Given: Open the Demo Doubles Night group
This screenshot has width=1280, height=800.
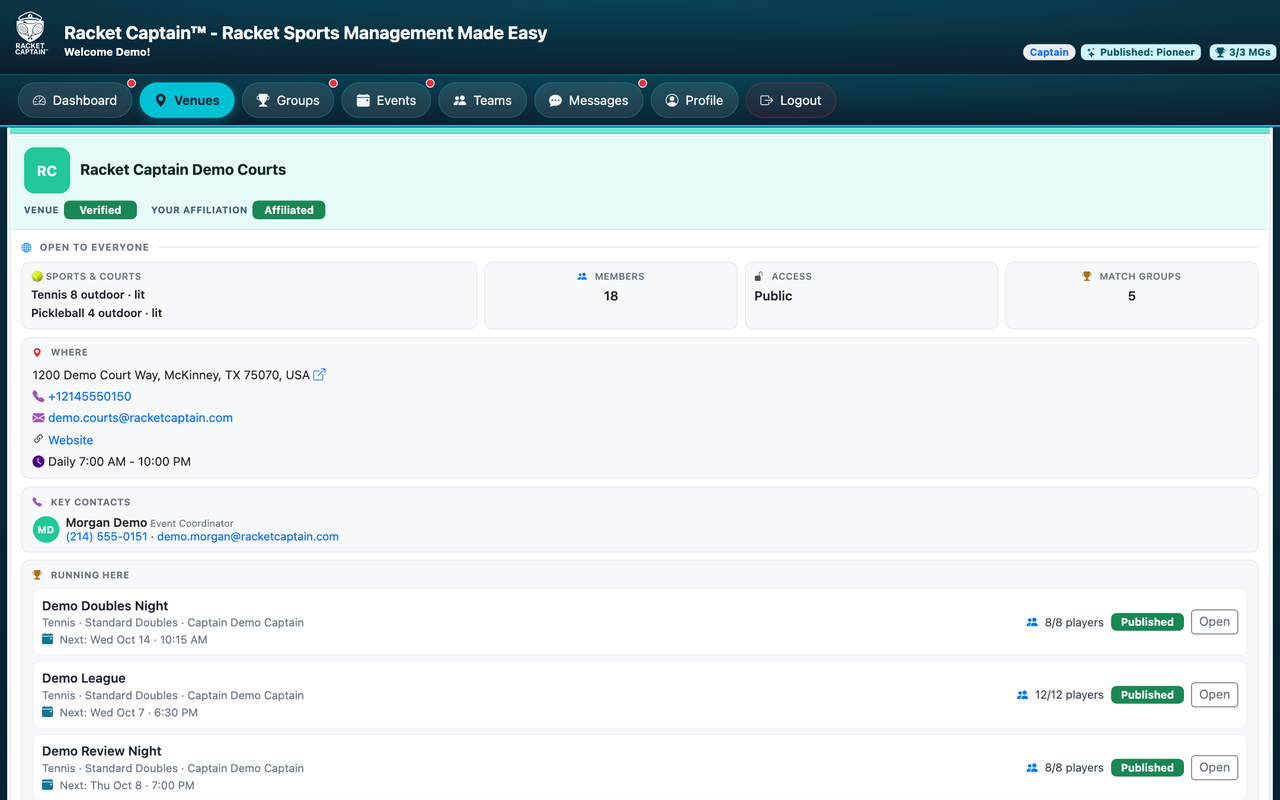Looking at the screenshot, I should coord(1214,622).
